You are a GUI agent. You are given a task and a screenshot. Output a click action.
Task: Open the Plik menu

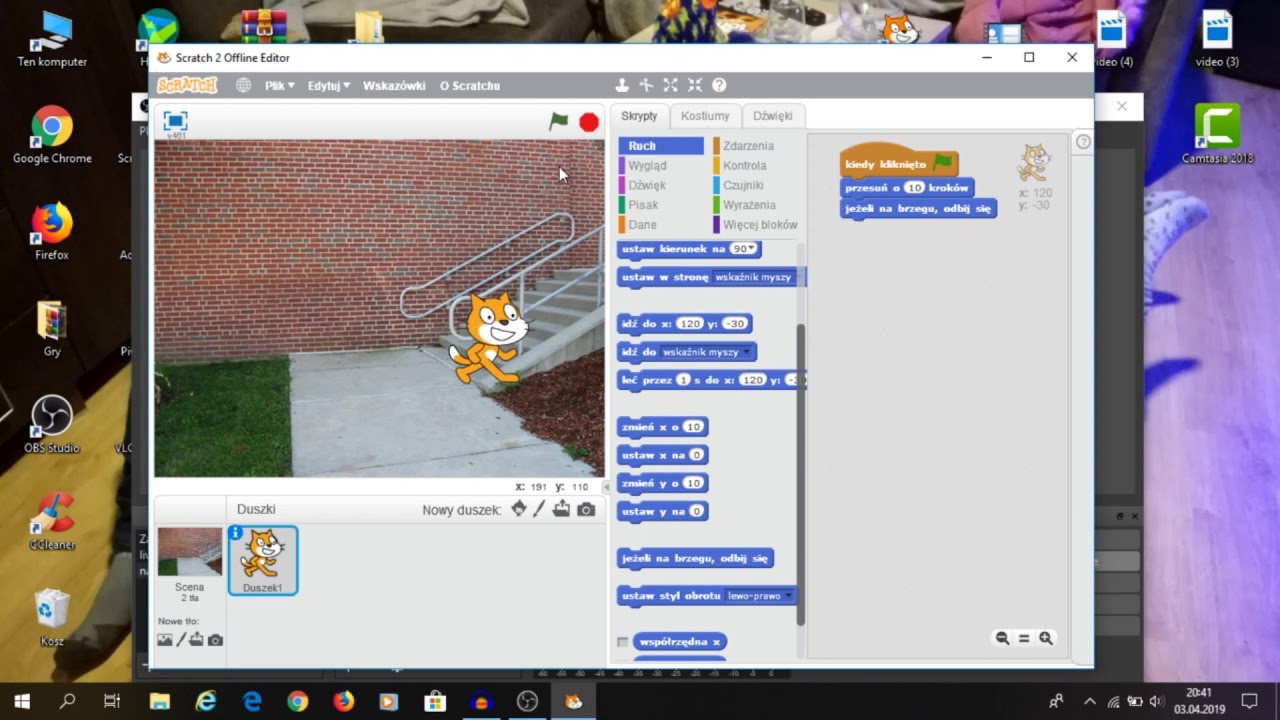click(x=279, y=86)
